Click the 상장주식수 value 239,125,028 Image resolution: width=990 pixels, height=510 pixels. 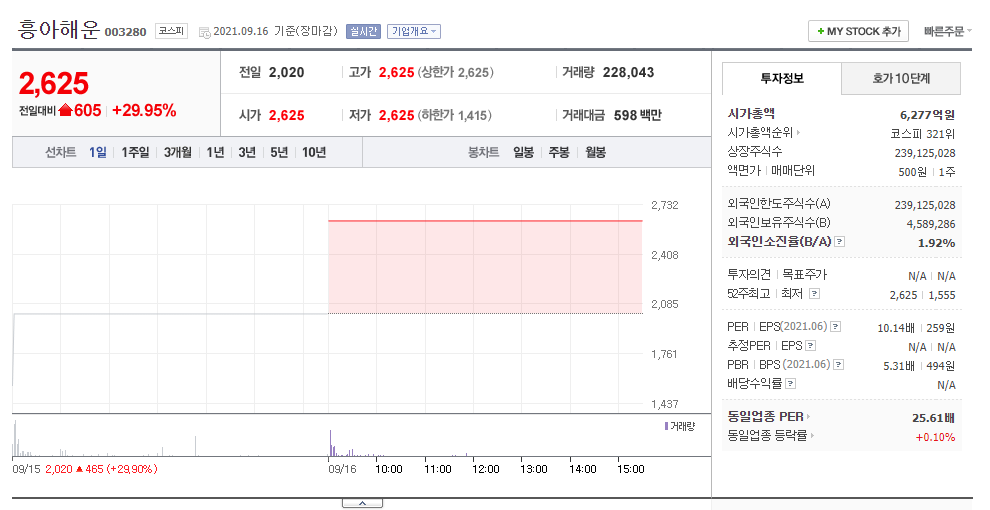point(925,153)
